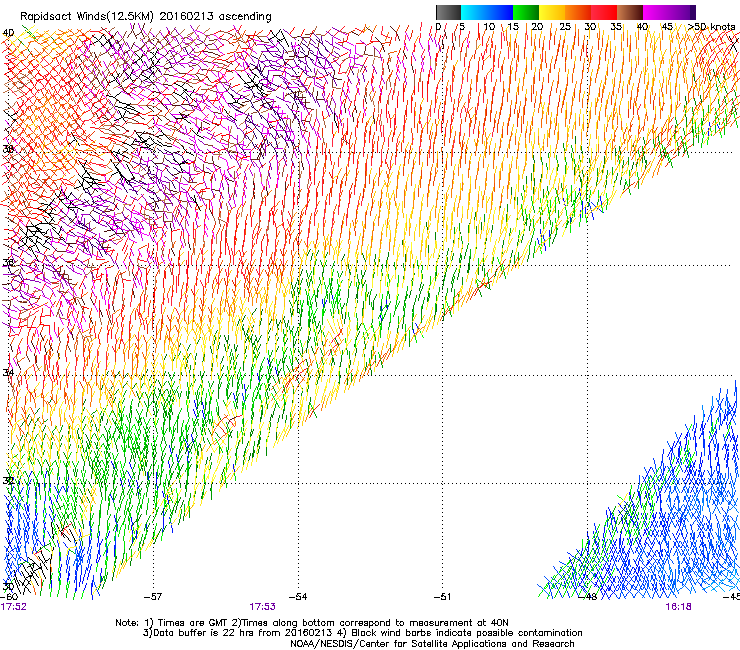Click the orange 25-30 knots legend swatch
740x650 pixels.
click(x=578, y=12)
